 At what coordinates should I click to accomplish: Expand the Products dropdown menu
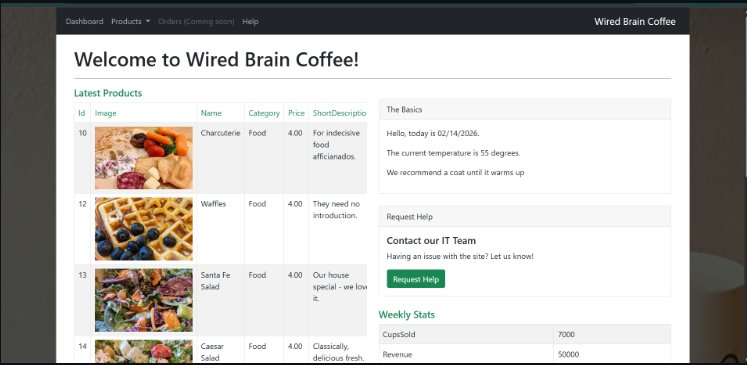pyautogui.click(x=131, y=21)
